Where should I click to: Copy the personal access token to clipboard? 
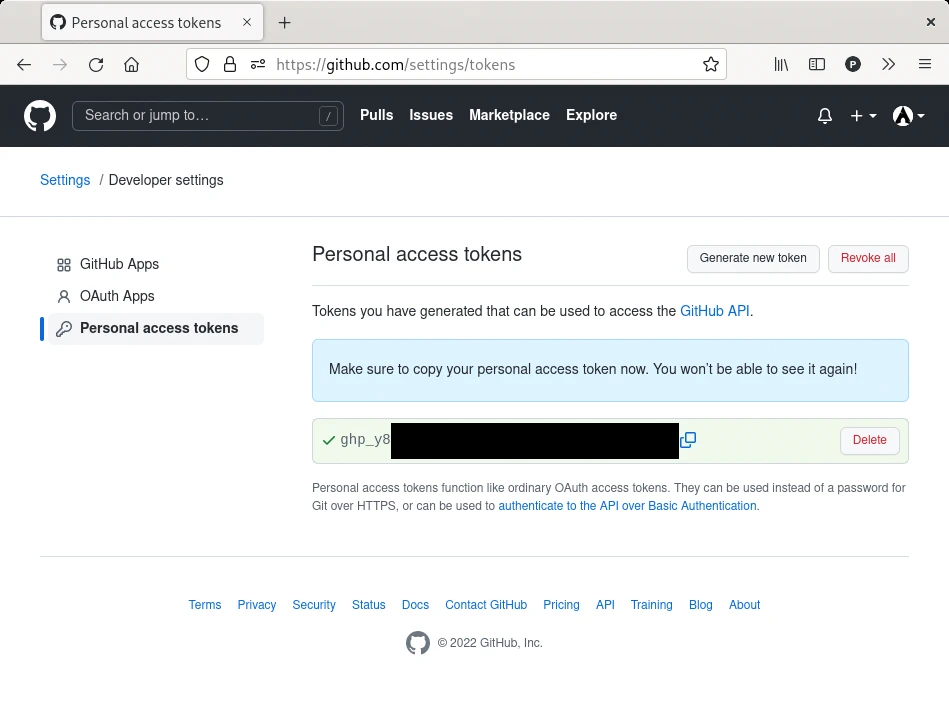click(688, 440)
